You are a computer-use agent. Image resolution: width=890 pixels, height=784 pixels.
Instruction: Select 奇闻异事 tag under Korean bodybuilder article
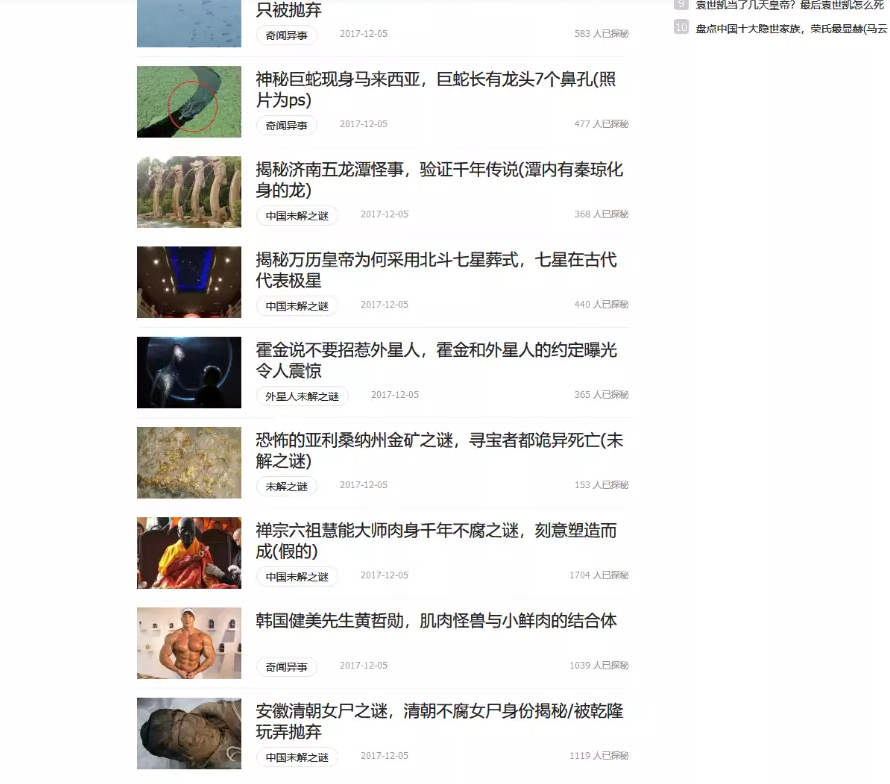point(286,667)
